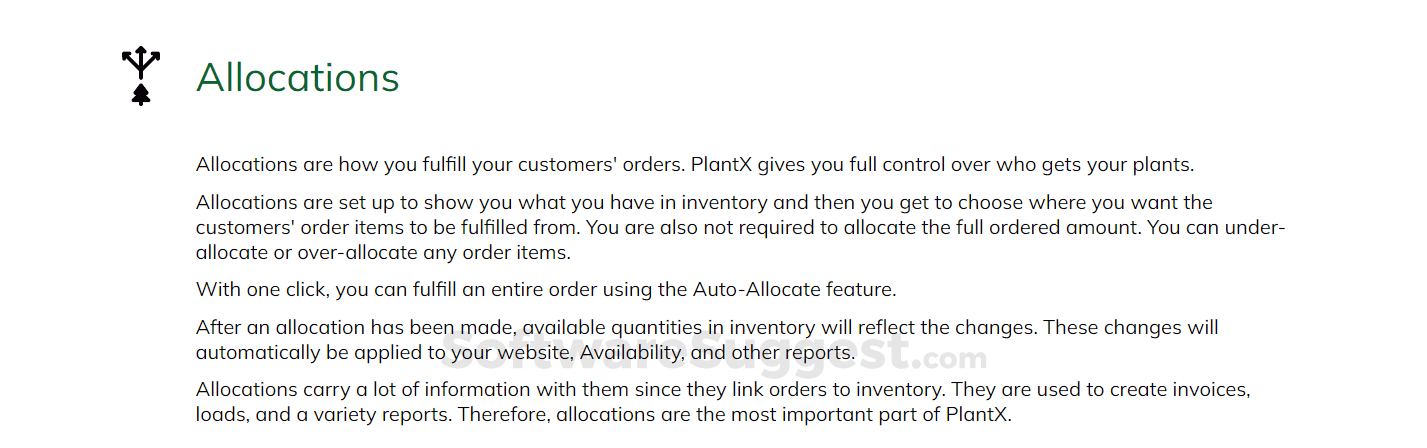Click the small tree at the icon's base

[141, 96]
